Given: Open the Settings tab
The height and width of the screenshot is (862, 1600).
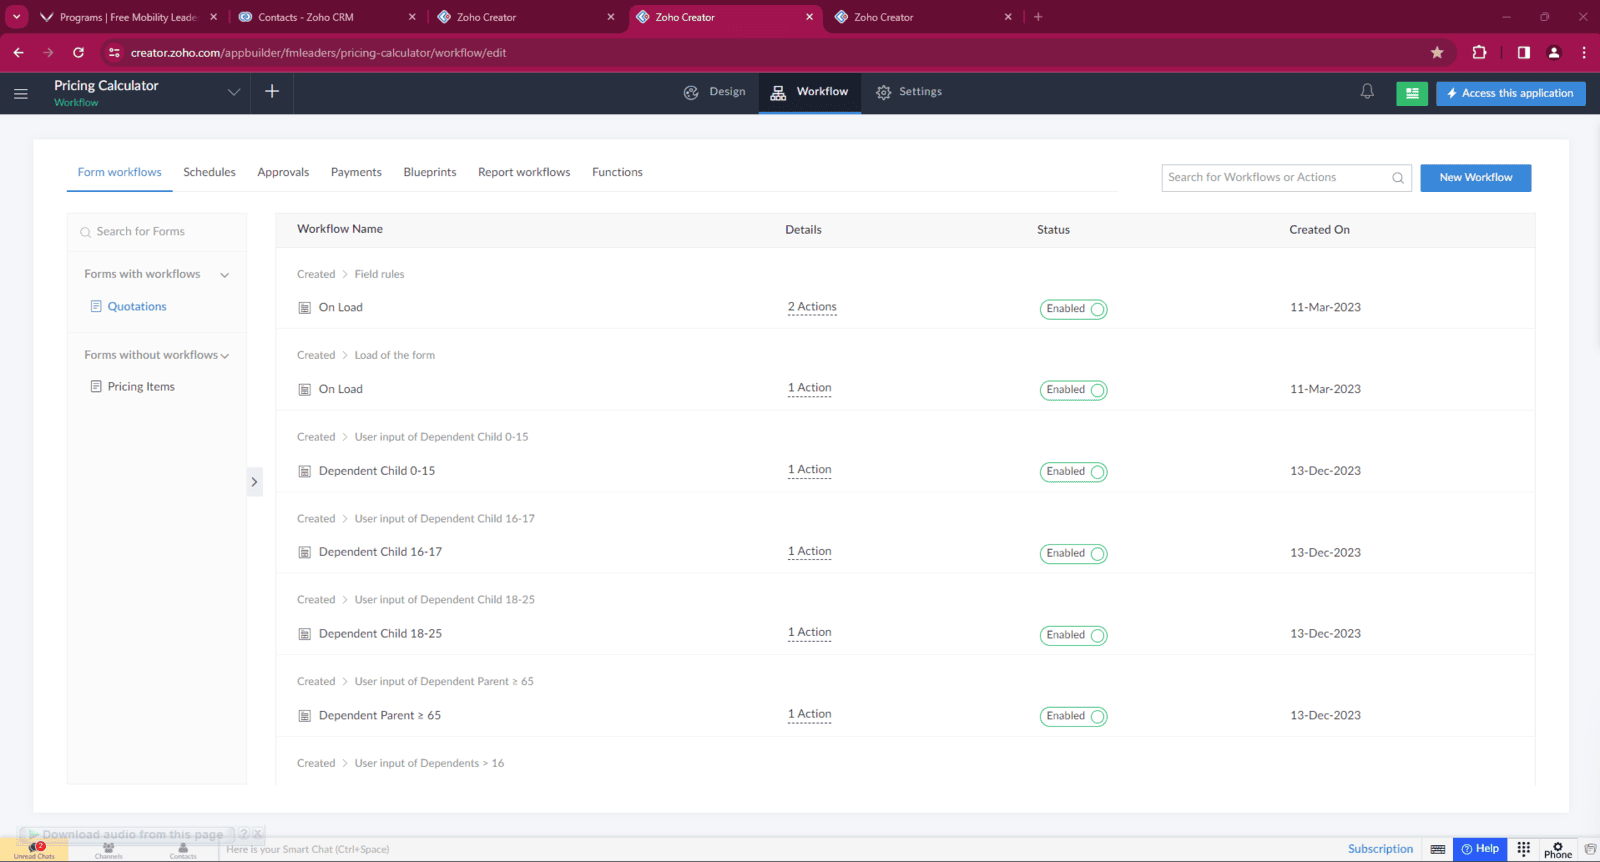Looking at the screenshot, I should pos(909,92).
